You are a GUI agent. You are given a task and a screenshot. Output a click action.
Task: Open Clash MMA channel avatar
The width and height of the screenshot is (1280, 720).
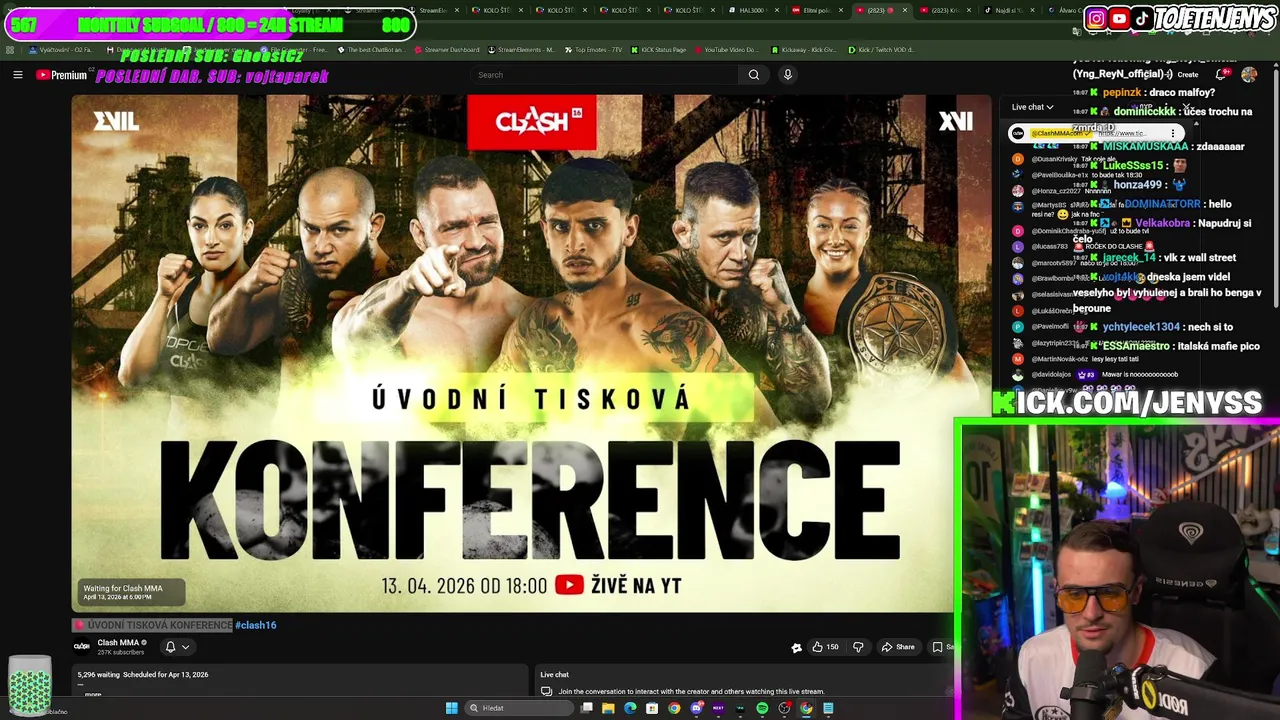(82, 646)
